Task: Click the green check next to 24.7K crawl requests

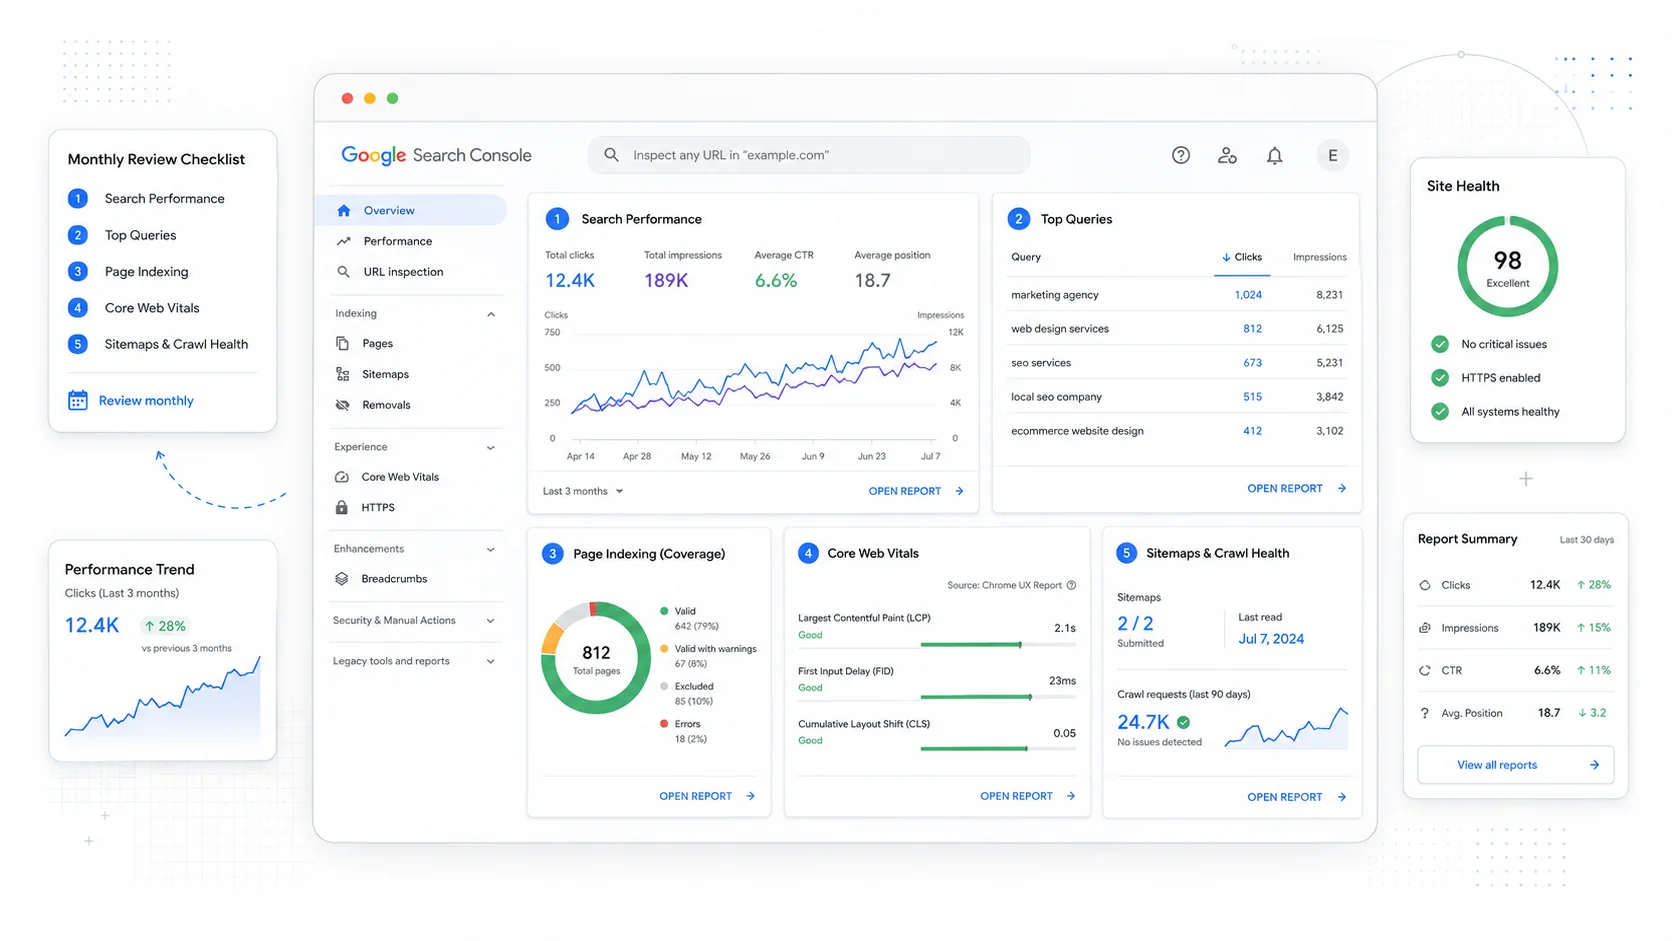Action: (1183, 722)
